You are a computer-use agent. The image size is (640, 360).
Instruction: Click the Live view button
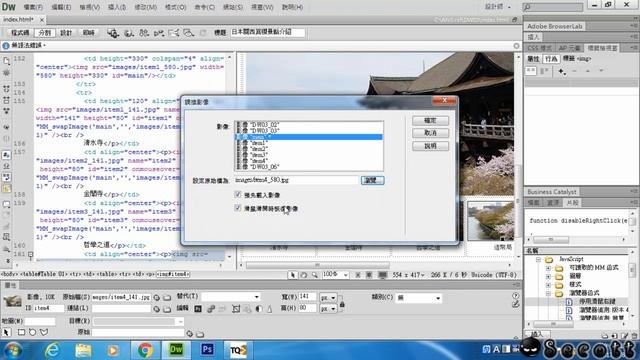pyautogui.click(x=89, y=33)
